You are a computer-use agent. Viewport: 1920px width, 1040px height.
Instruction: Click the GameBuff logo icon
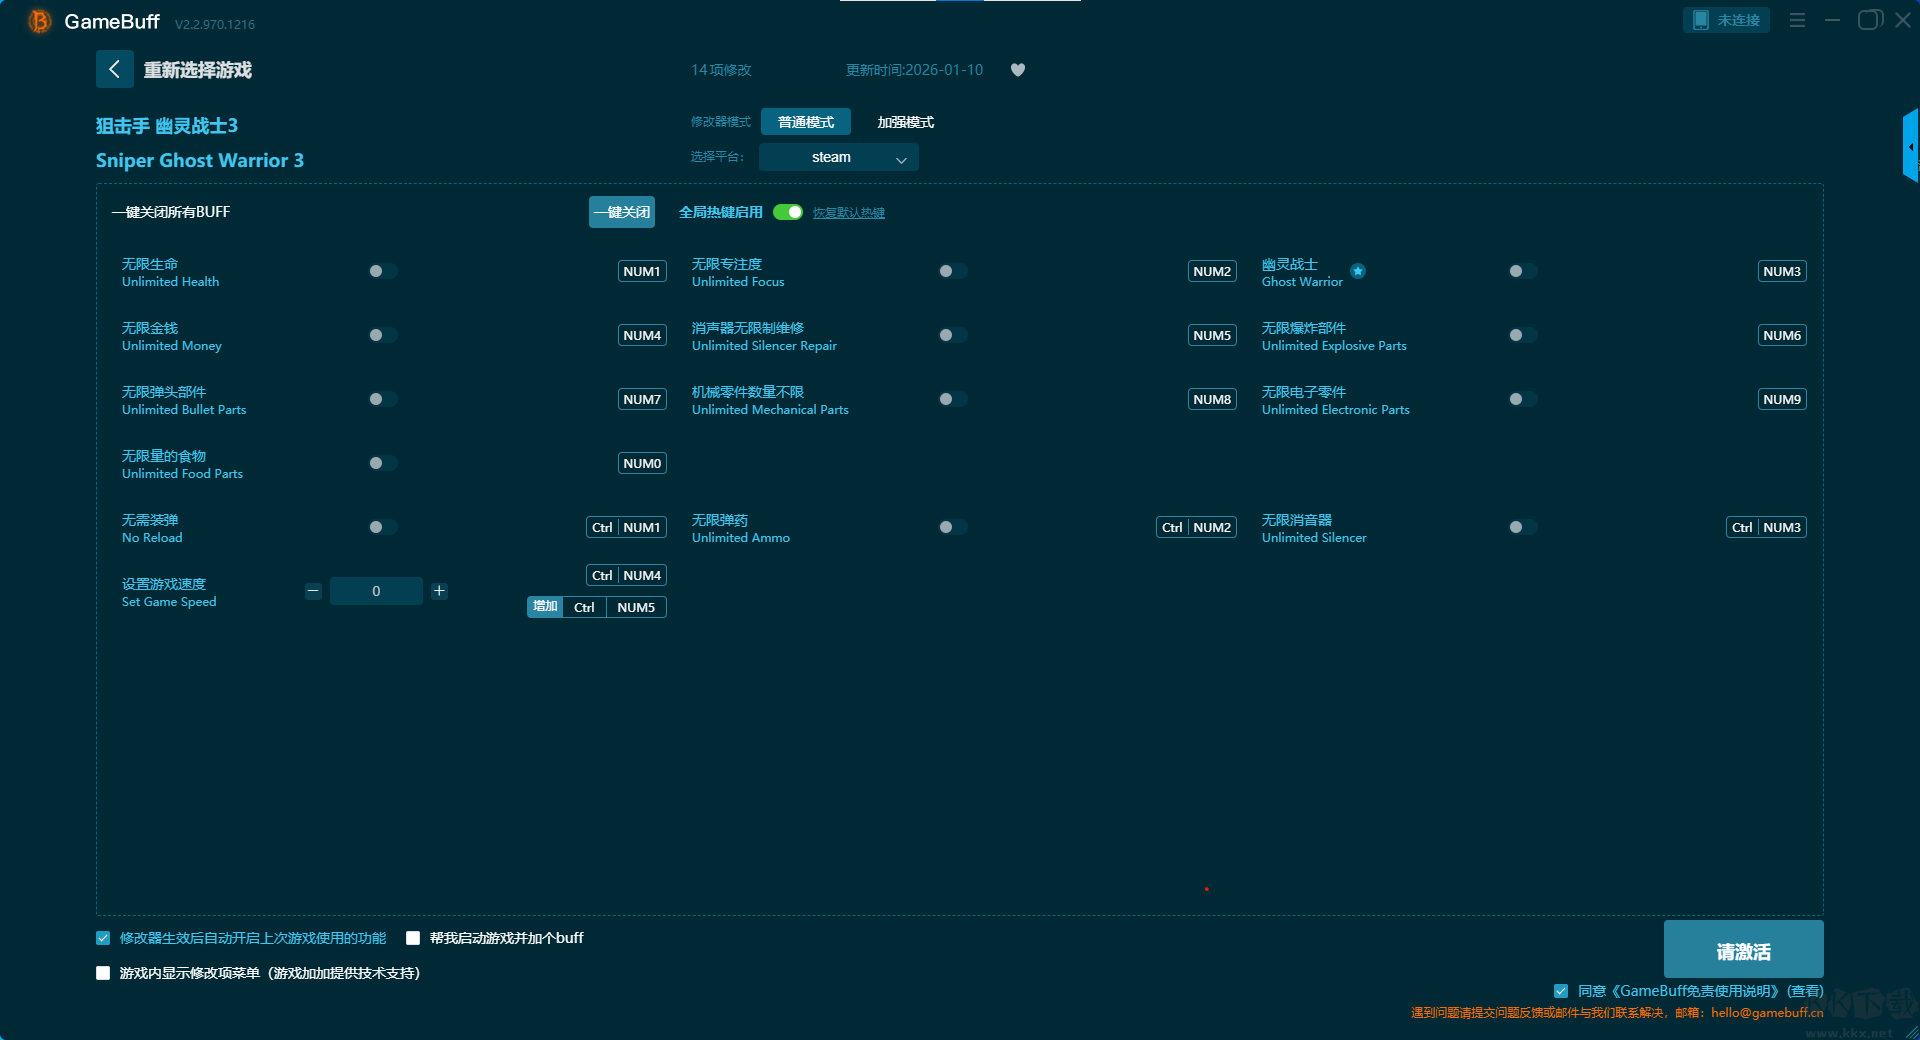point(40,21)
